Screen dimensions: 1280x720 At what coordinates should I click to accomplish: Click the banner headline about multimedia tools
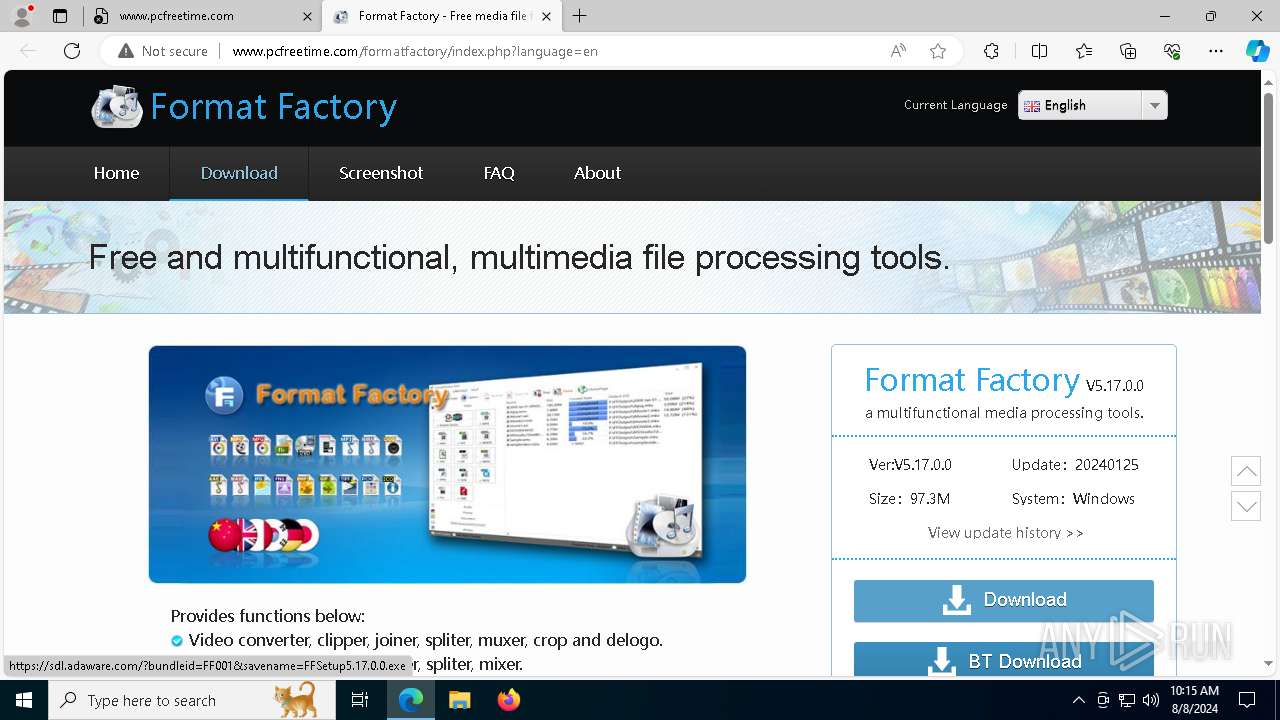tap(519, 258)
